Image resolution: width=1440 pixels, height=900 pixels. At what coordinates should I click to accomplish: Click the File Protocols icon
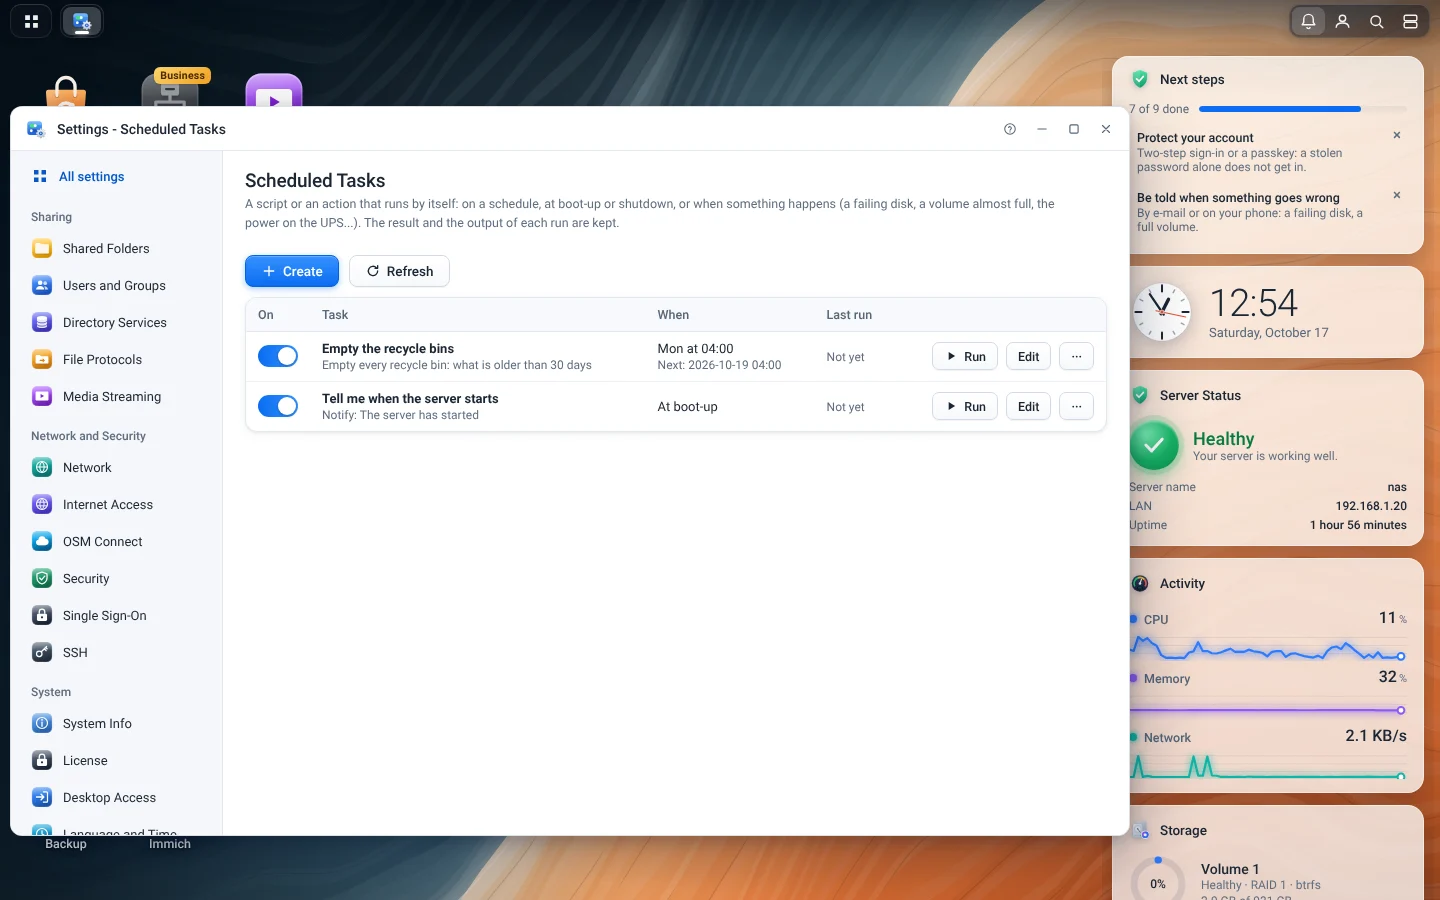click(x=42, y=359)
